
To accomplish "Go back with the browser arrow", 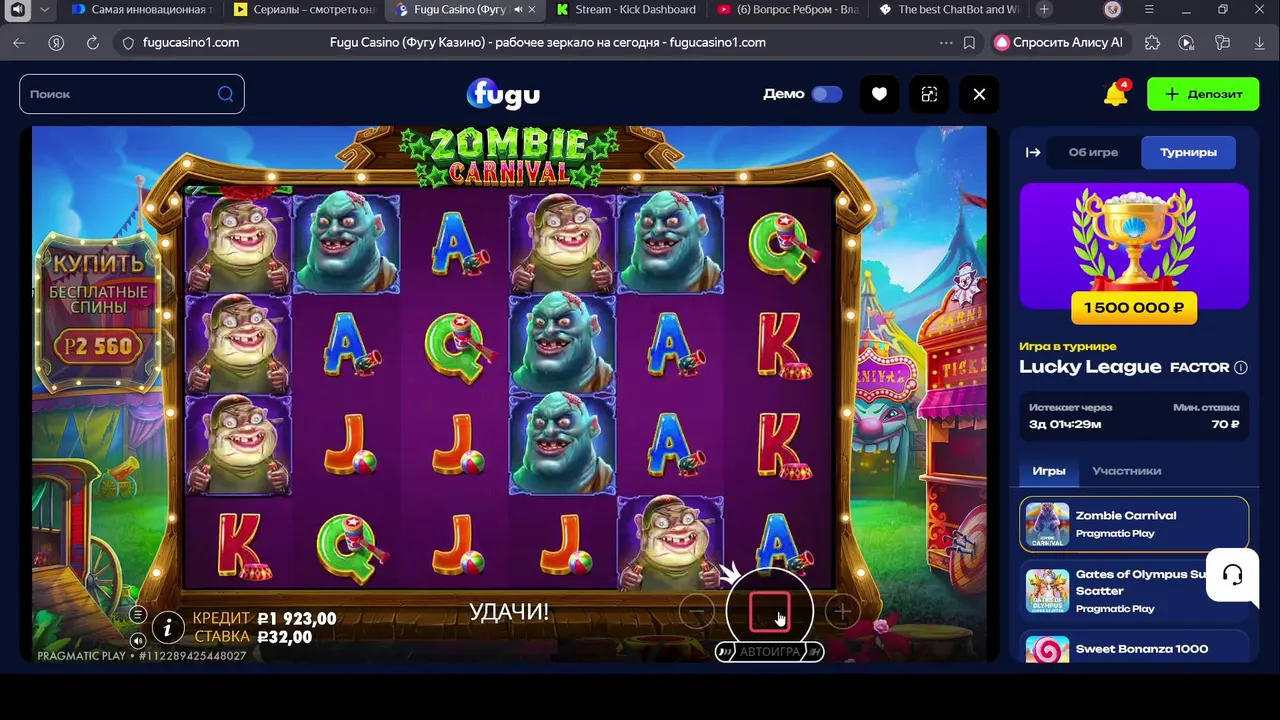I will (19, 43).
